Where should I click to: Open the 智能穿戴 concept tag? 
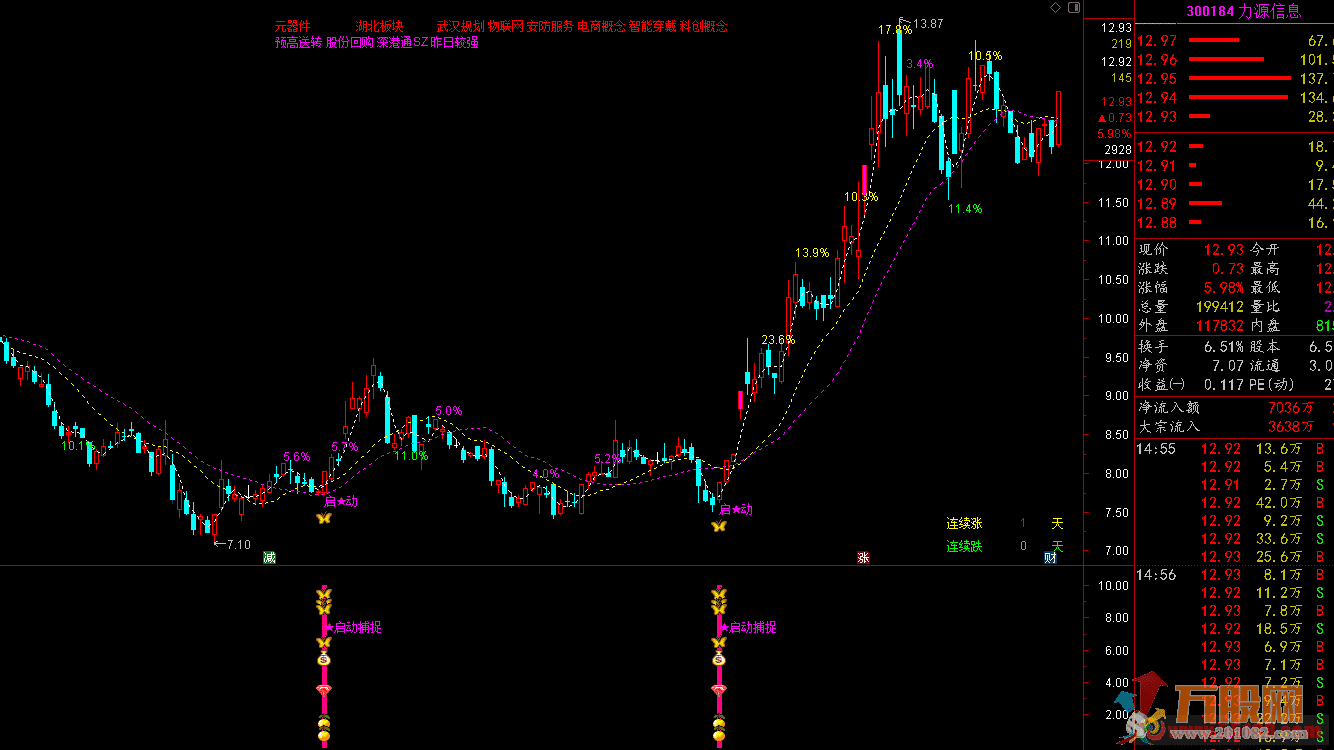[653, 27]
